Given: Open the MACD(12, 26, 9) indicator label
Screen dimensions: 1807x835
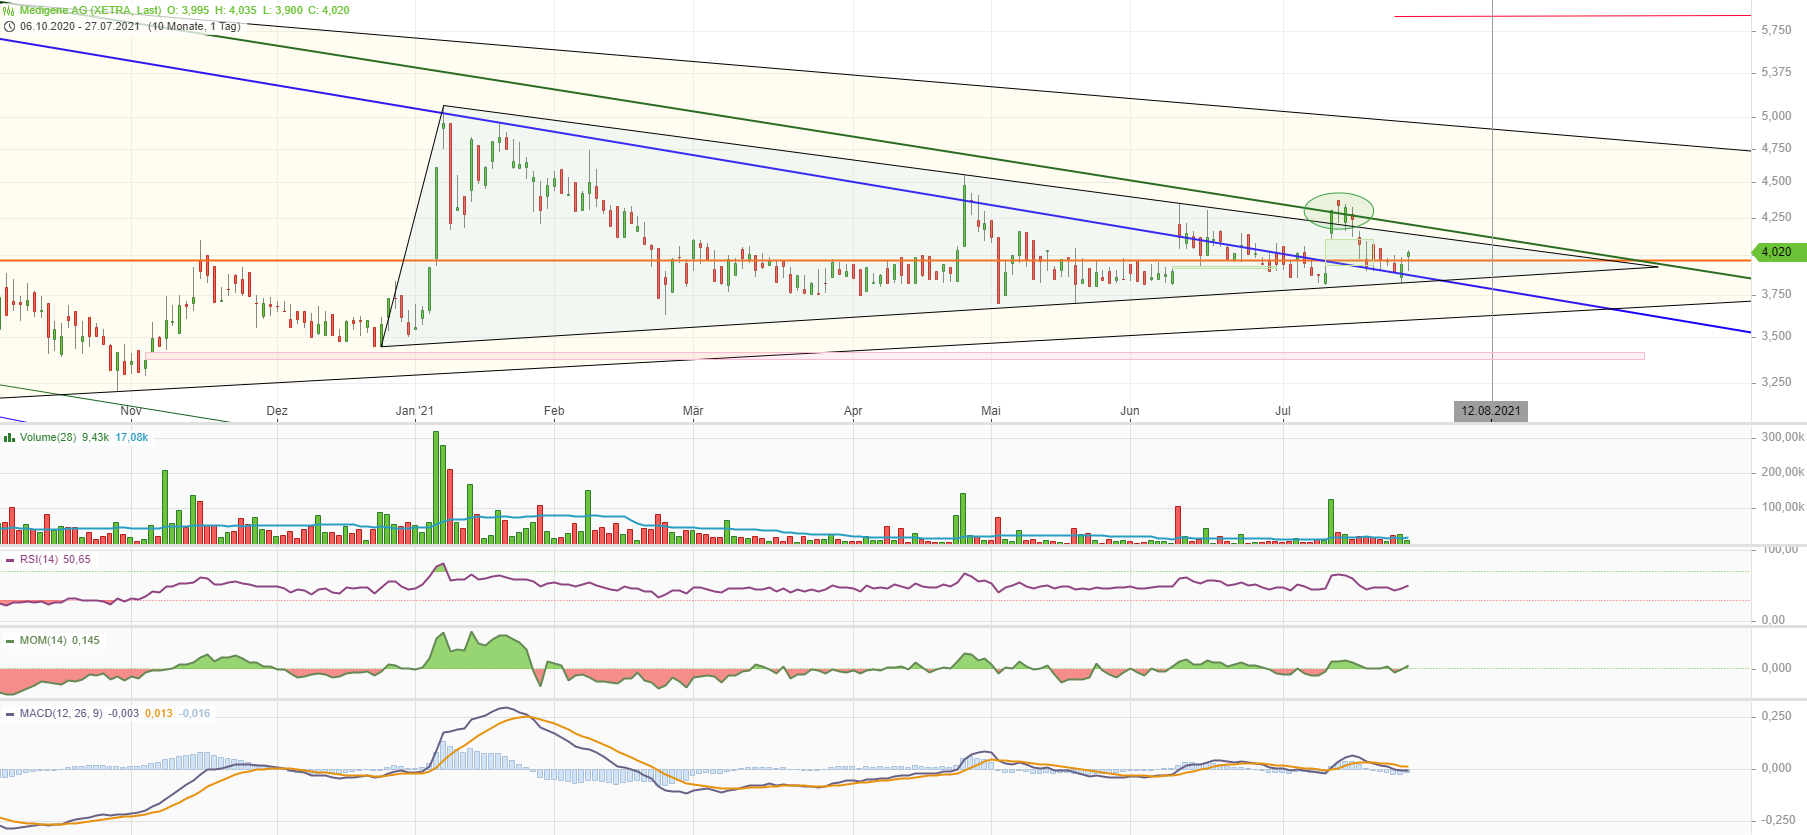Looking at the screenshot, I should click(x=61, y=714).
